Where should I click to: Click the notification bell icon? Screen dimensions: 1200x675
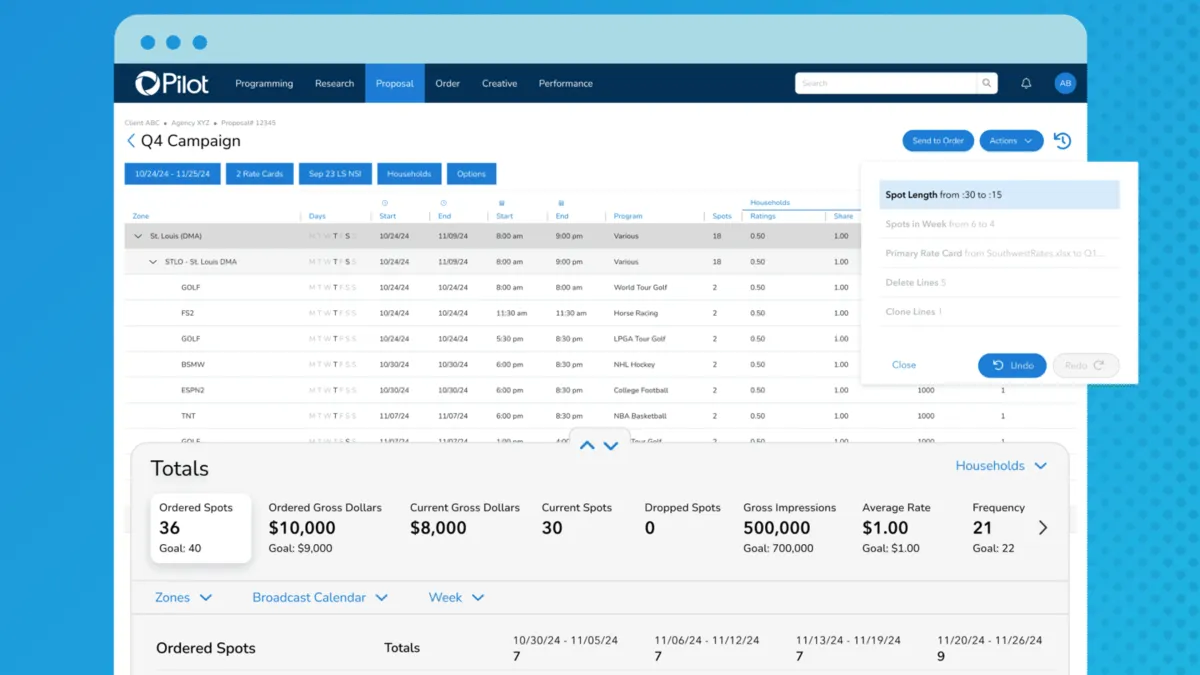(x=1025, y=83)
